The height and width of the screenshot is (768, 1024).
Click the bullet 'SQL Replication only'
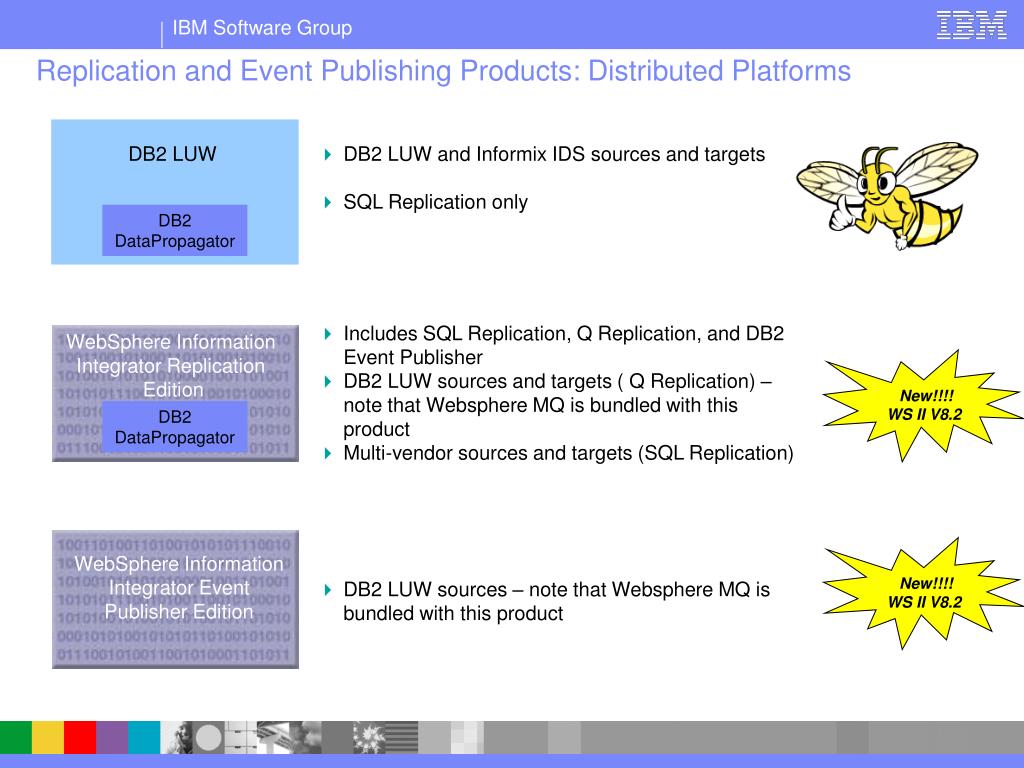tap(436, 202)
